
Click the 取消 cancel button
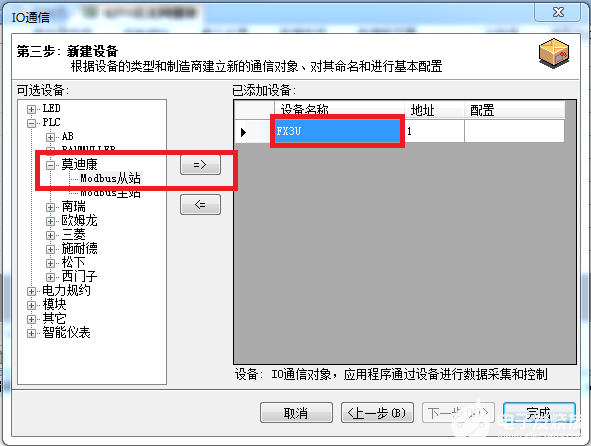(x=296, y=413)
